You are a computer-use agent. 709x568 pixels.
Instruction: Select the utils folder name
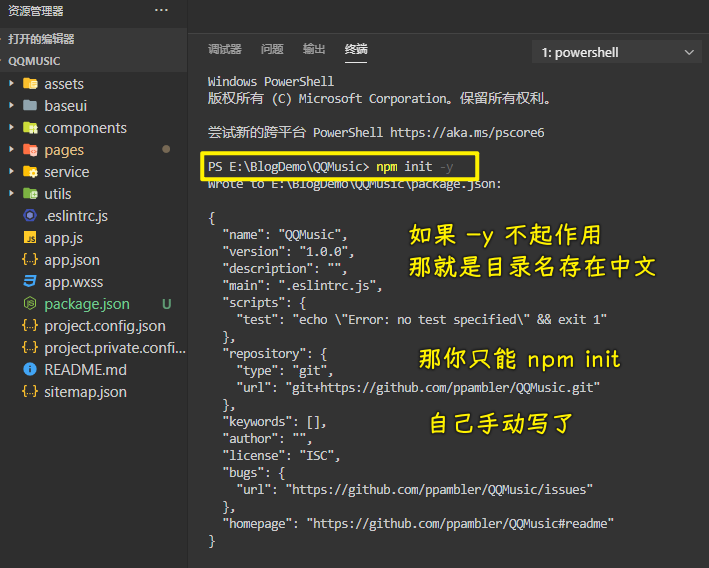pos(57,194)
